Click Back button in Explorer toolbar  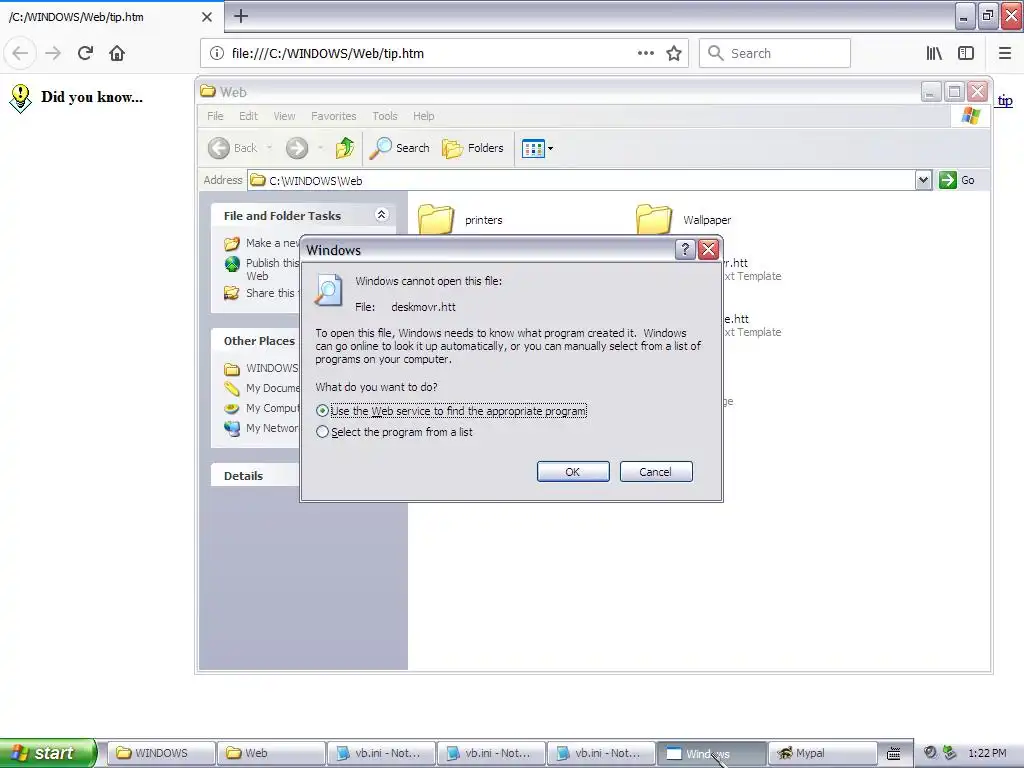click(x=233, y=148)
